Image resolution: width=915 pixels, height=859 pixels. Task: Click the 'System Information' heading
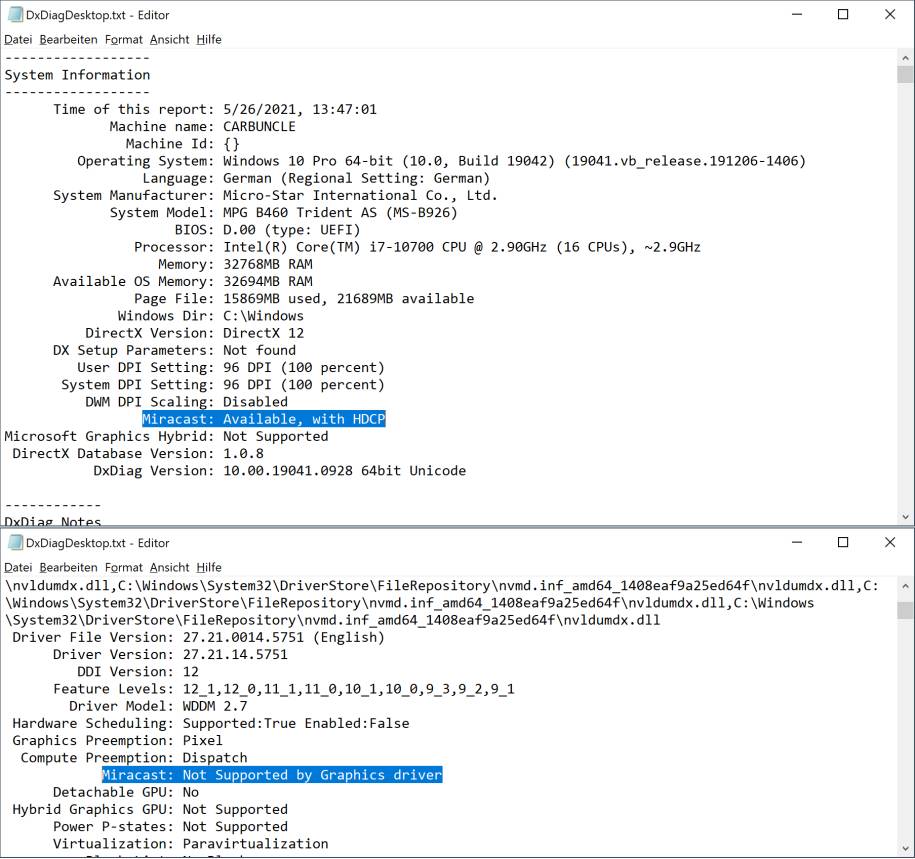pos(77,75)
